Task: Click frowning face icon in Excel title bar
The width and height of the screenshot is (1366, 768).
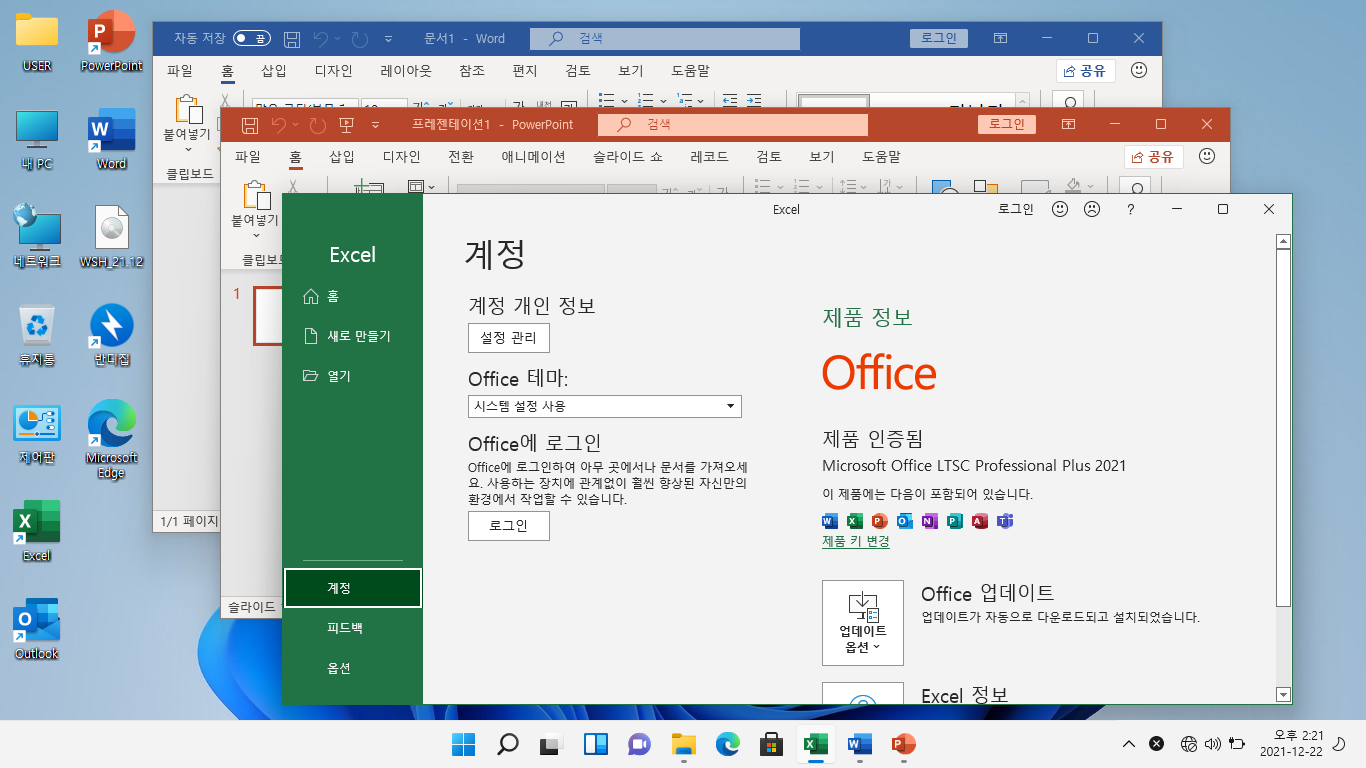Action: pos(1092,209)
